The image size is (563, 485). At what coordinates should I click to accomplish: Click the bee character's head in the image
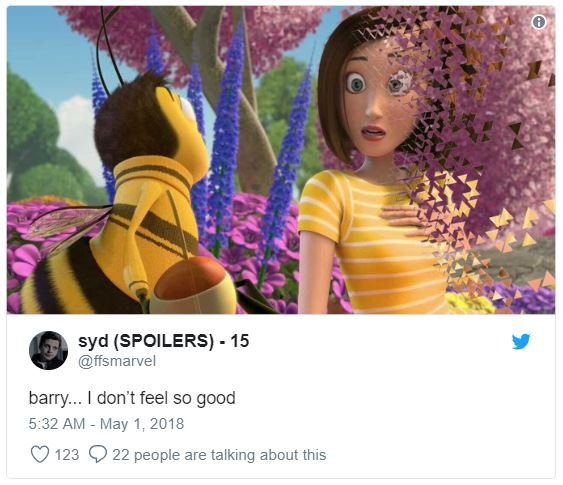(151, 120)
